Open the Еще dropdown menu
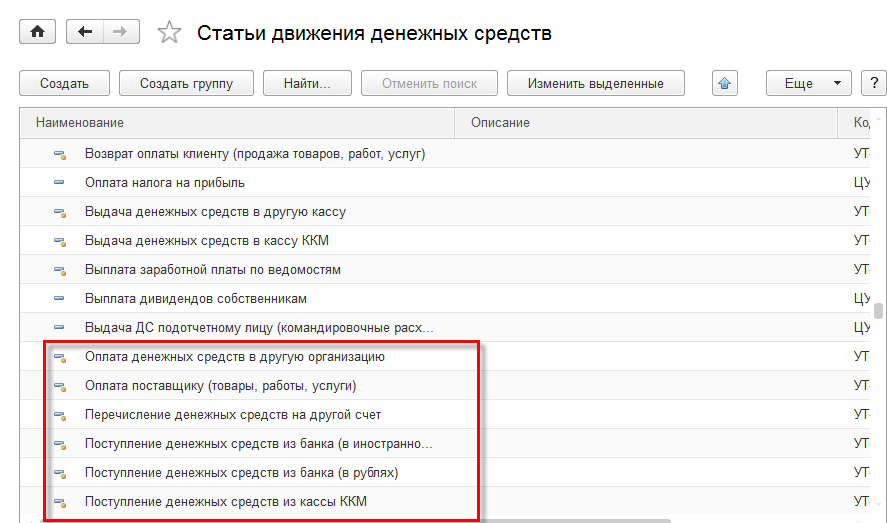The width and height of the screenshot is (887, 523). pyautogui.click(x=808, y=83)
